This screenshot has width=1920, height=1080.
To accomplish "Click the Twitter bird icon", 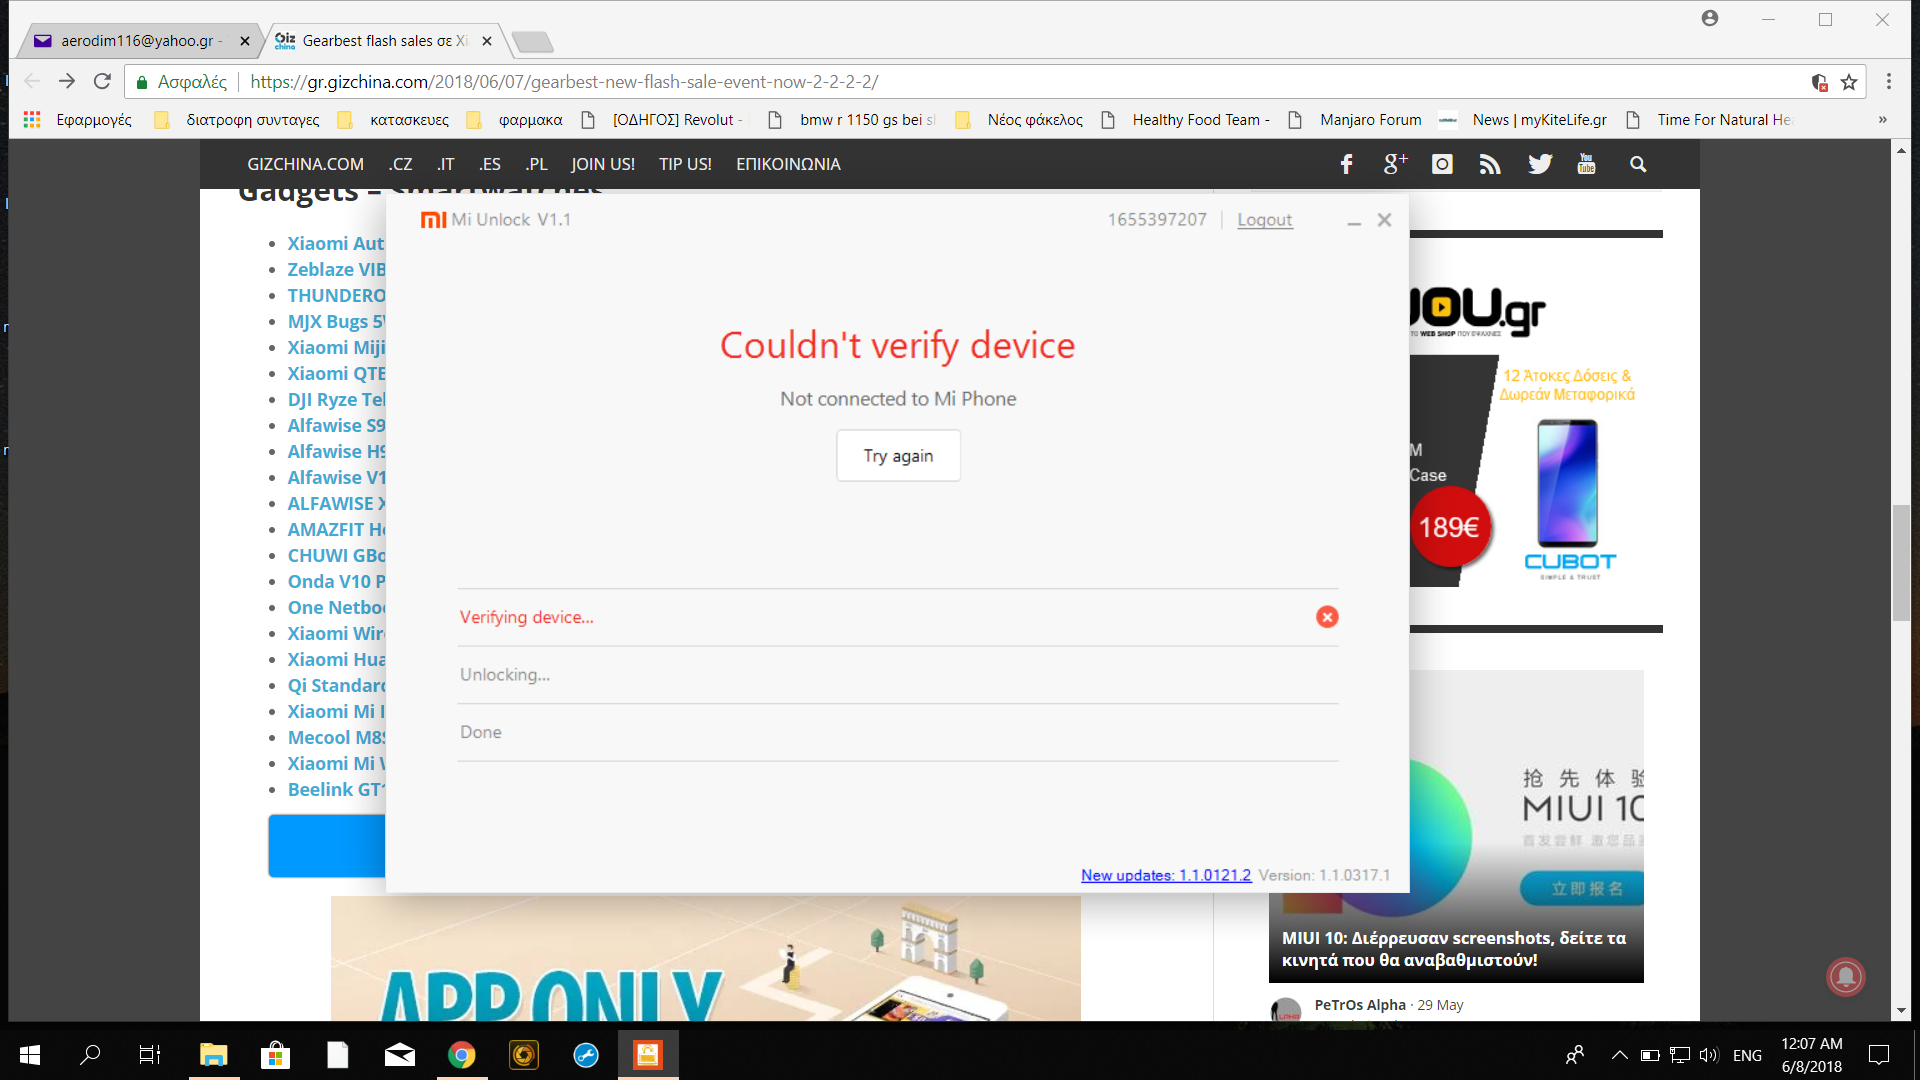I will [x=1540, y=164].
